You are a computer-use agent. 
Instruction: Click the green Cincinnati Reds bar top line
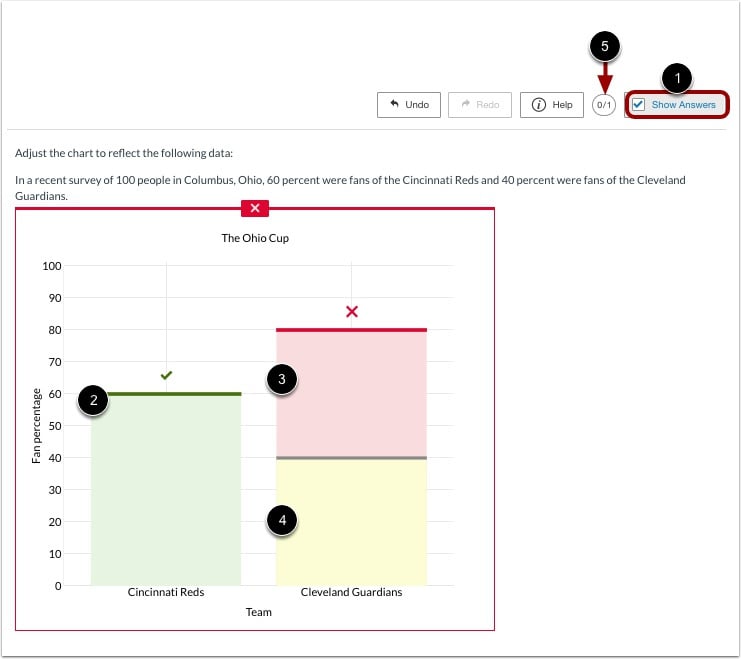tap(174, 394)
